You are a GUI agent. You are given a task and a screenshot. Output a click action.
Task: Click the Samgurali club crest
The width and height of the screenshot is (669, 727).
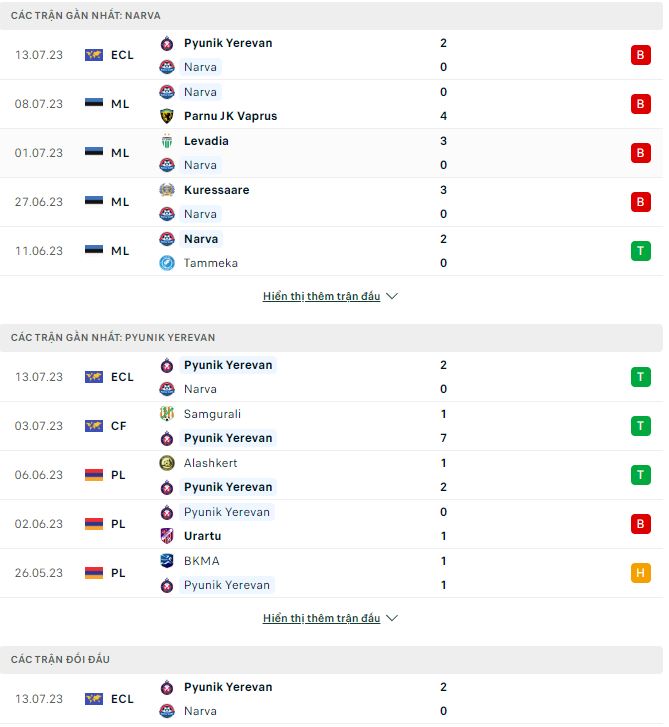(x=167, y=414)
